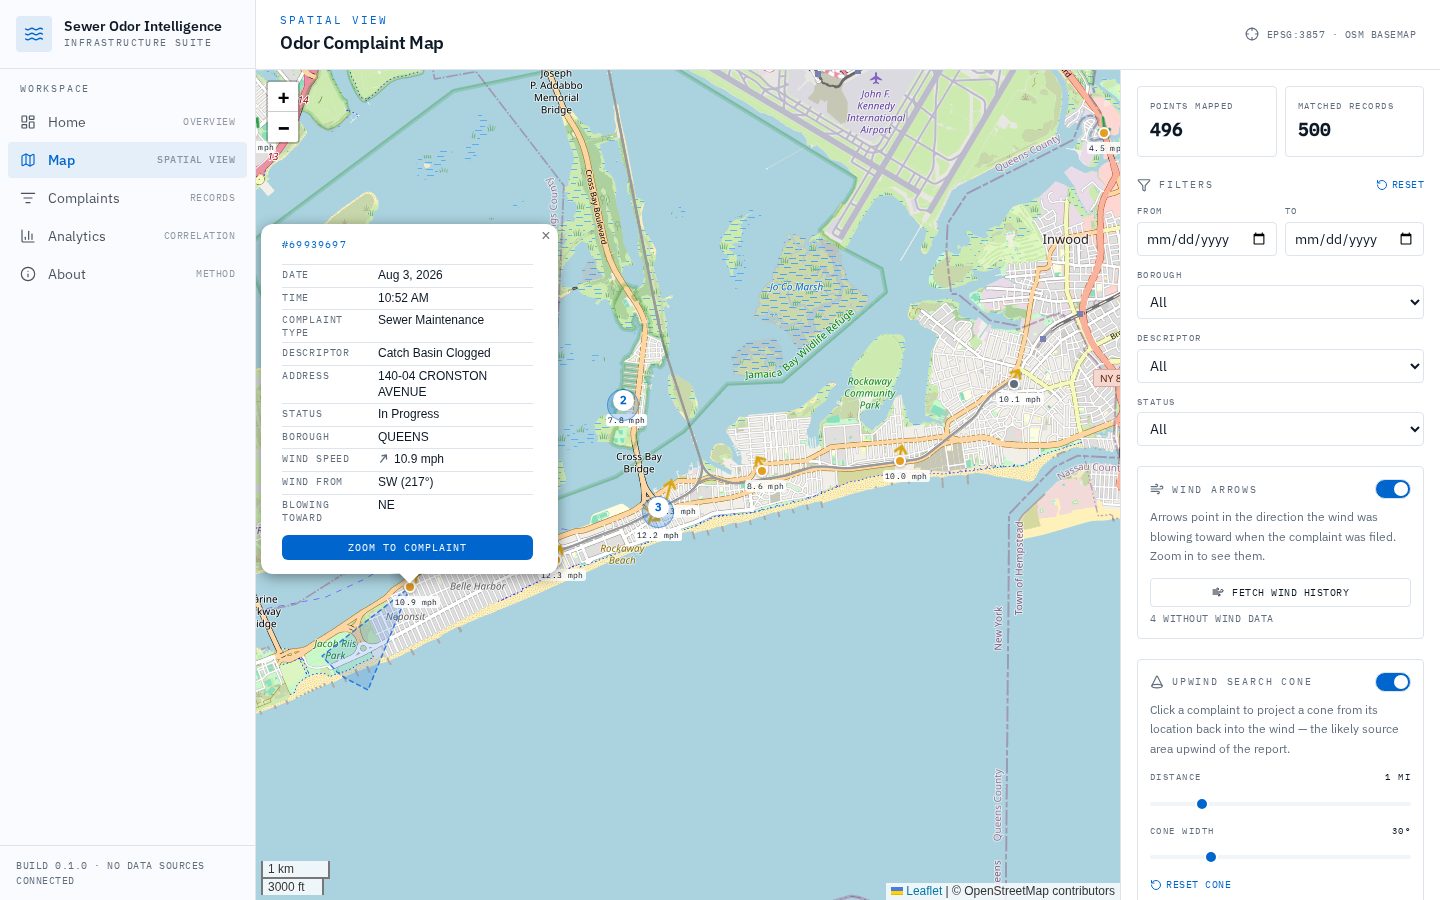The image size is (1440, 900).
Task: Open the Home overview page
Action: click(x=127, y=122)
